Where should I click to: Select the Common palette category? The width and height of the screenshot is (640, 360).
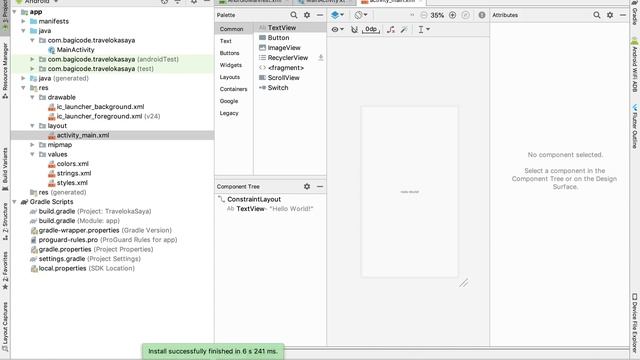[x=231, y=29]
